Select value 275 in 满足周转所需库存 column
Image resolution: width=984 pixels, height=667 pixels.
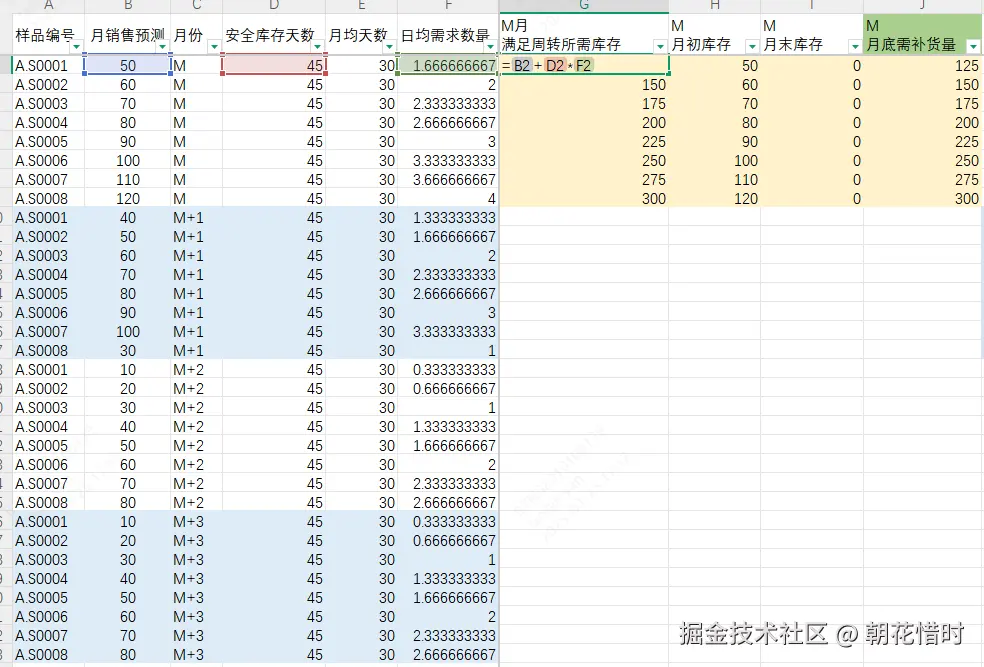pyautogui.click(x=584, y=180)
